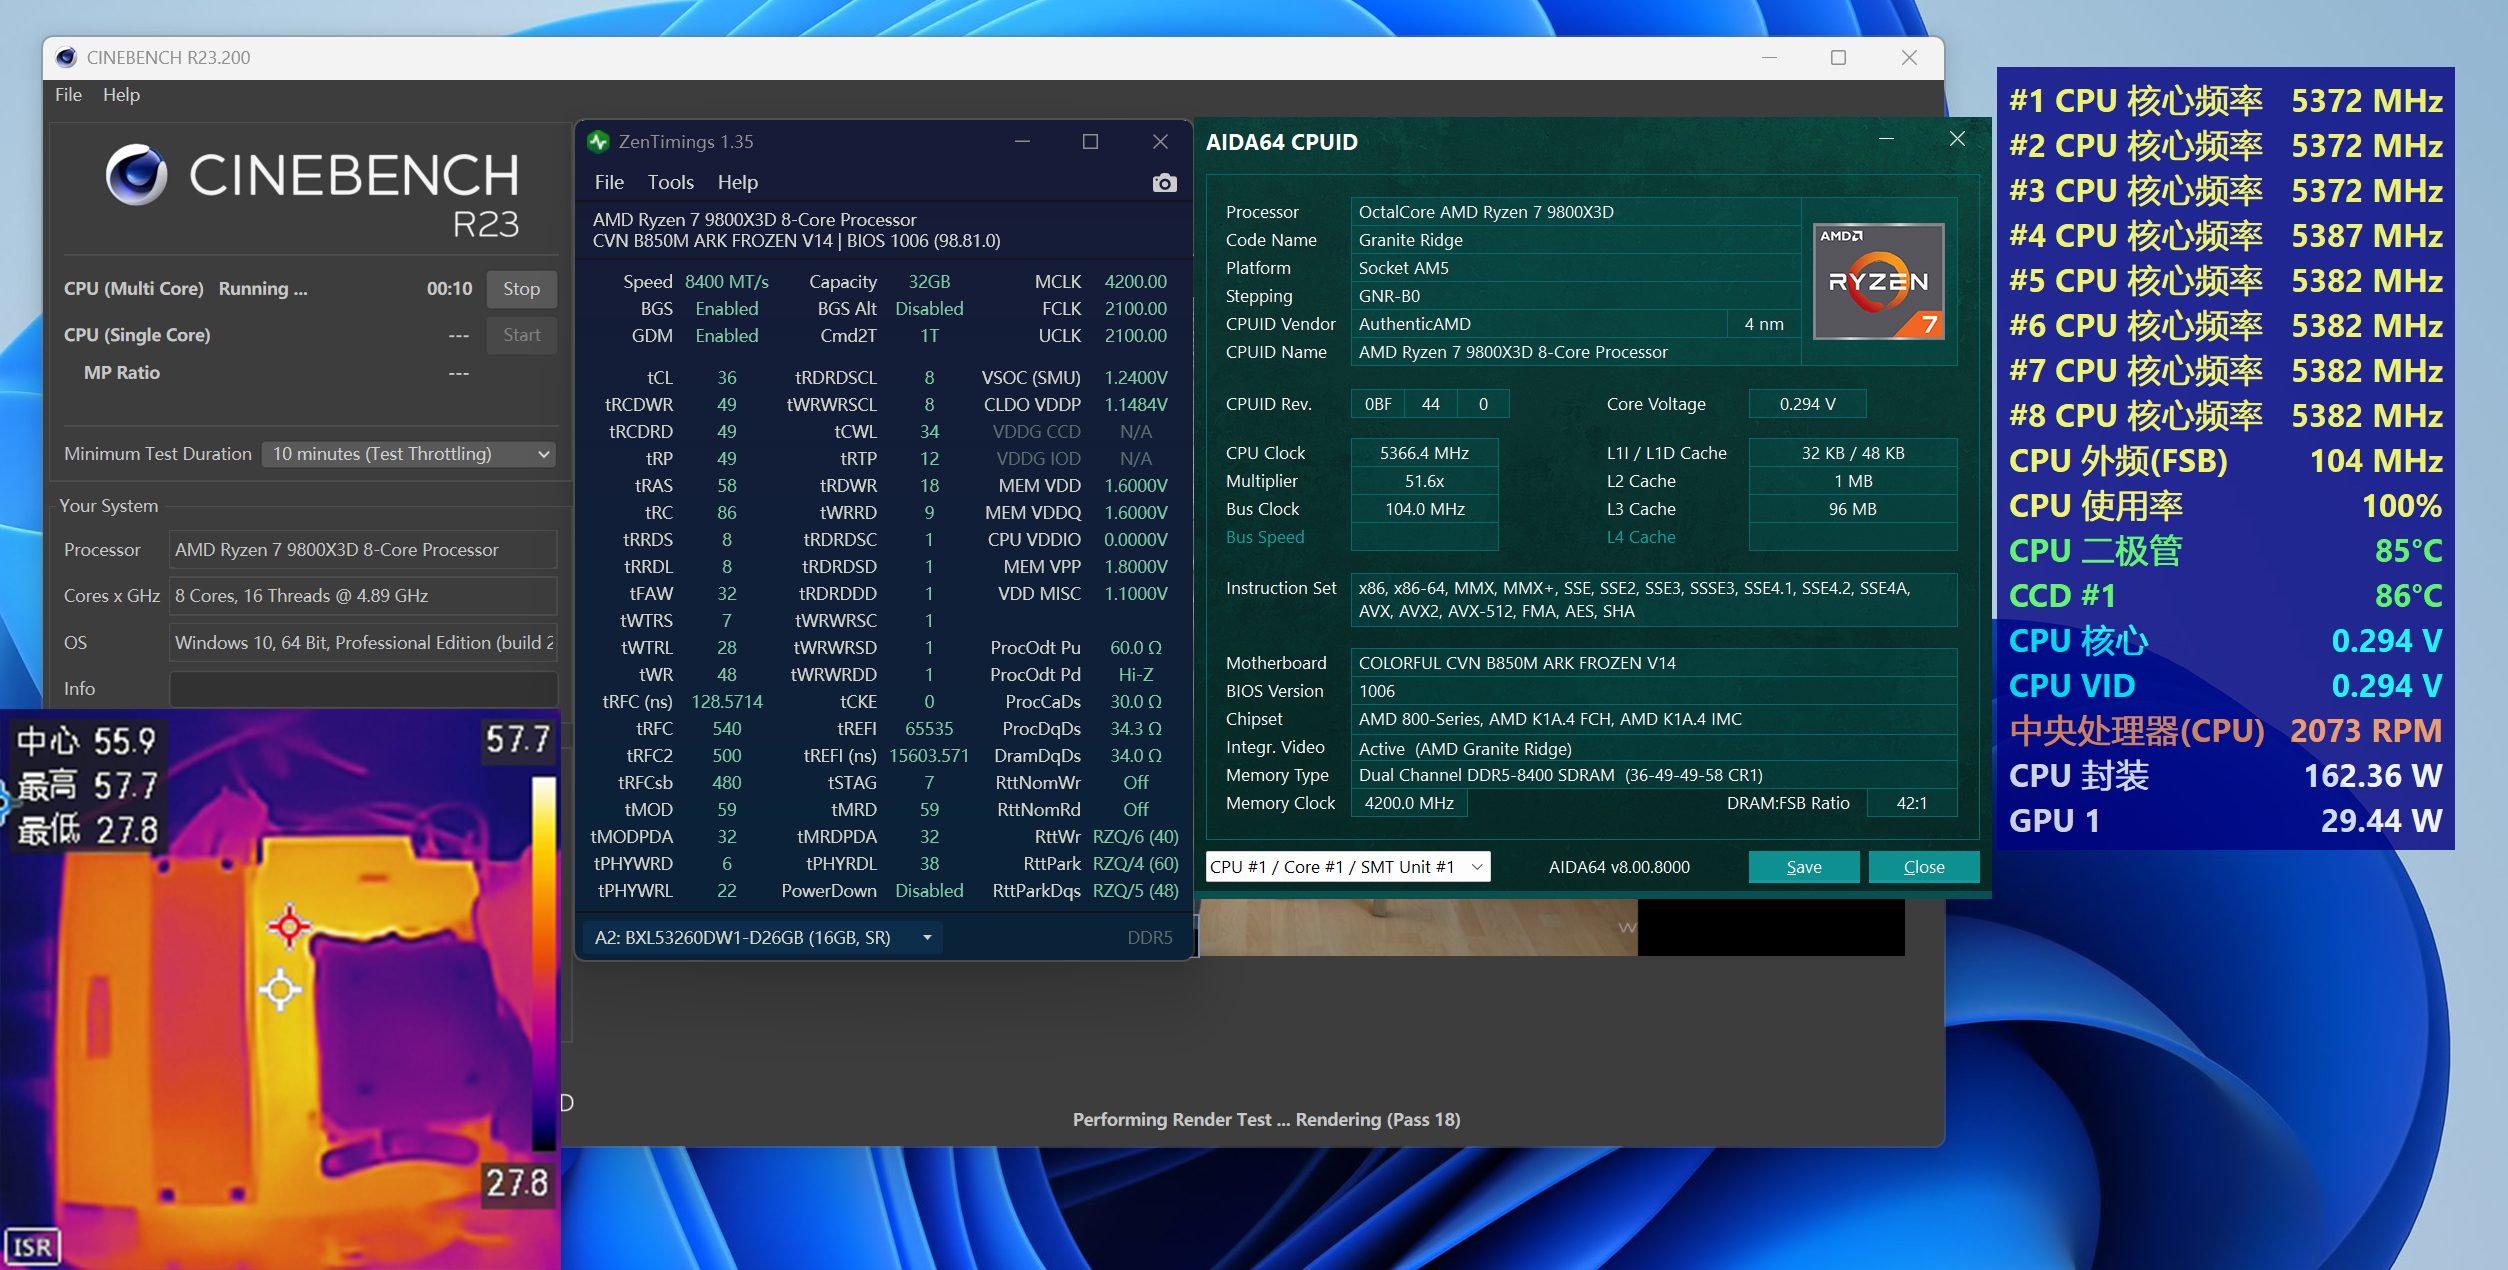The image size is (2508, 1270).
Task: Click the Cinebench icon in the title bar
Action: (66, 57)
